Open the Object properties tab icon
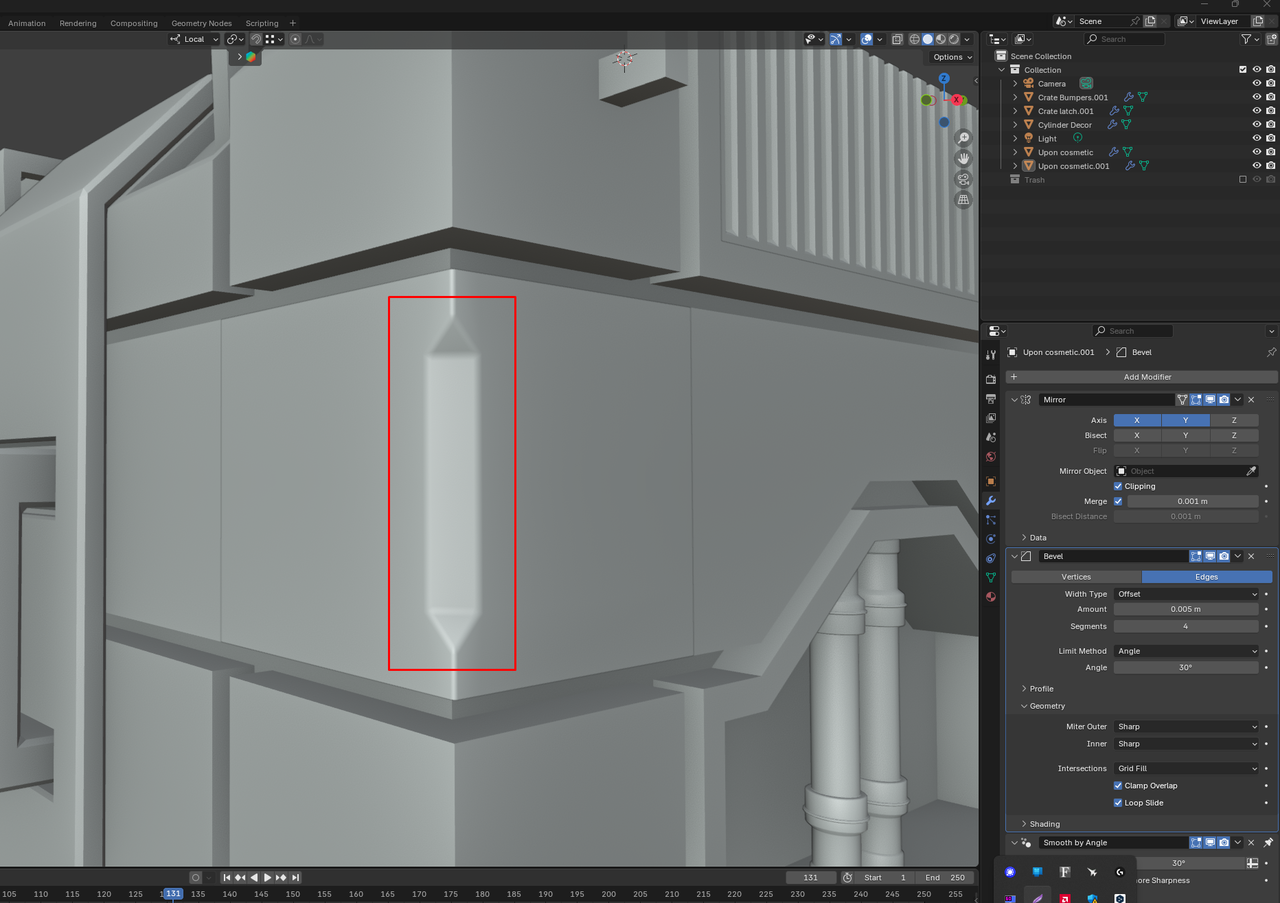1280x903 pixels. click(x=991, y=481)
